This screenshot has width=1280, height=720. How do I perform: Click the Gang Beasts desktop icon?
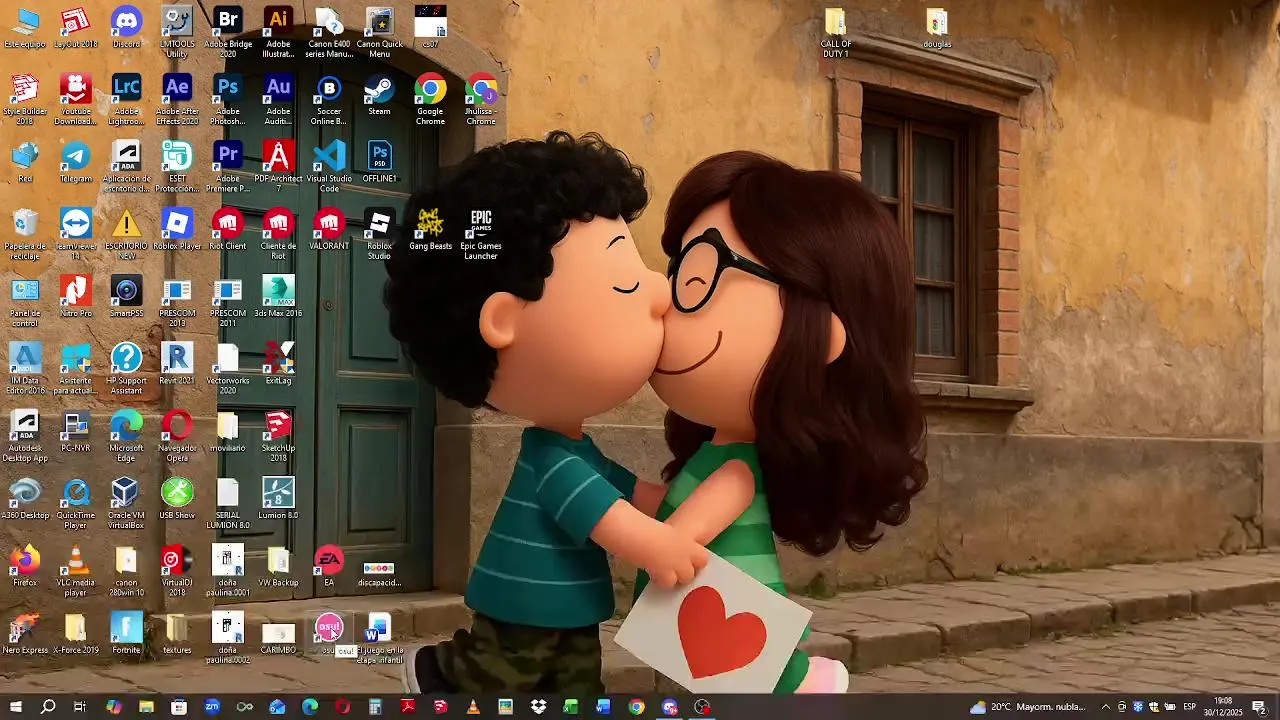pos(430,230)
